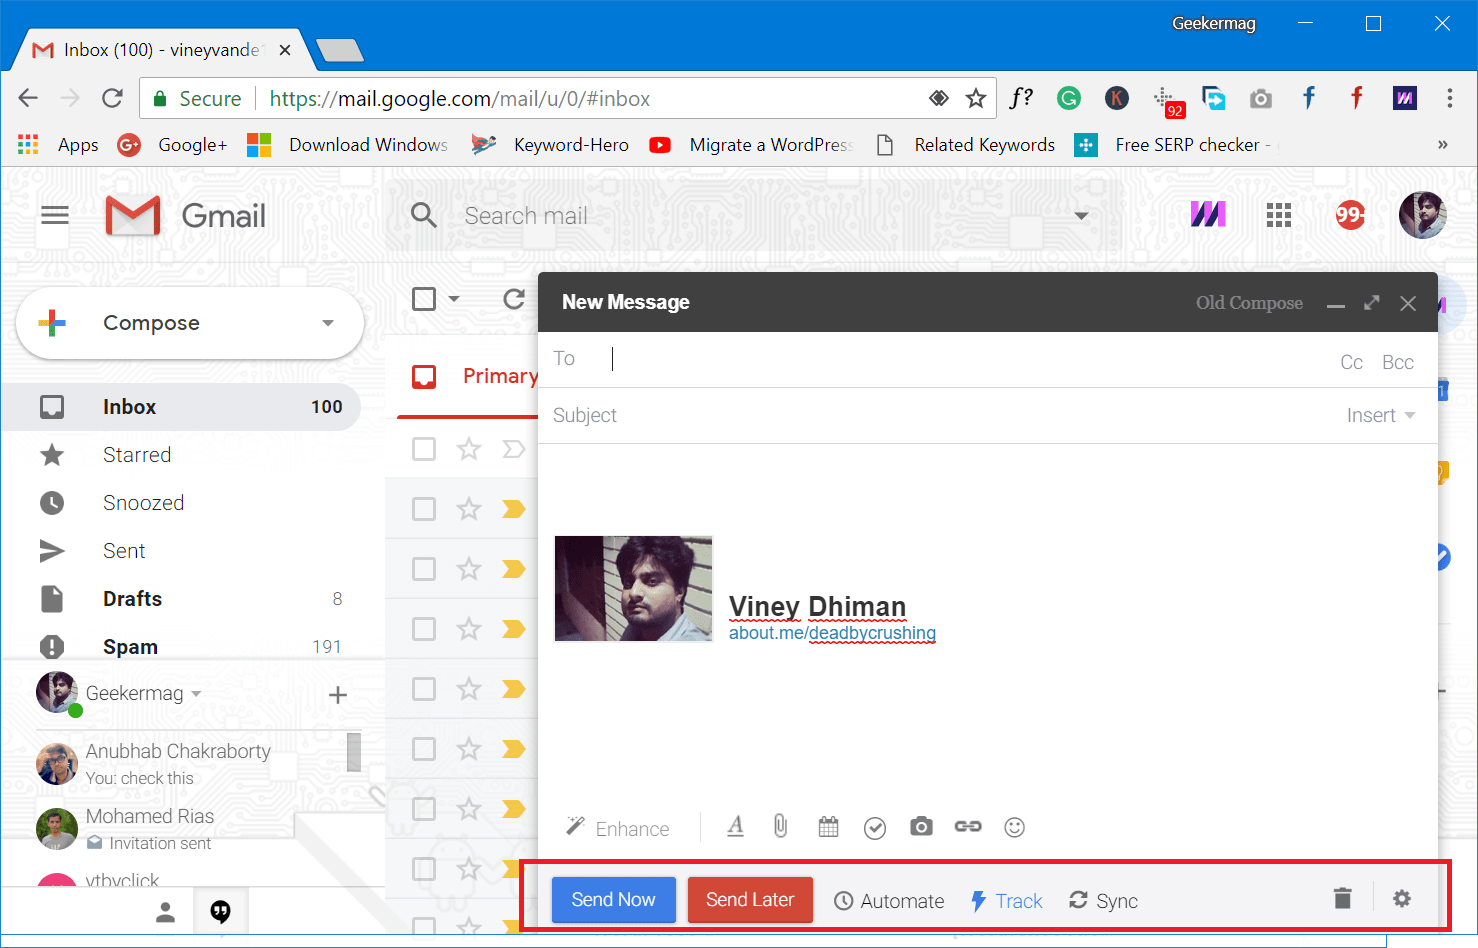
Task: Click the search magnifier icon in Gmail
Action: [424, 215]
